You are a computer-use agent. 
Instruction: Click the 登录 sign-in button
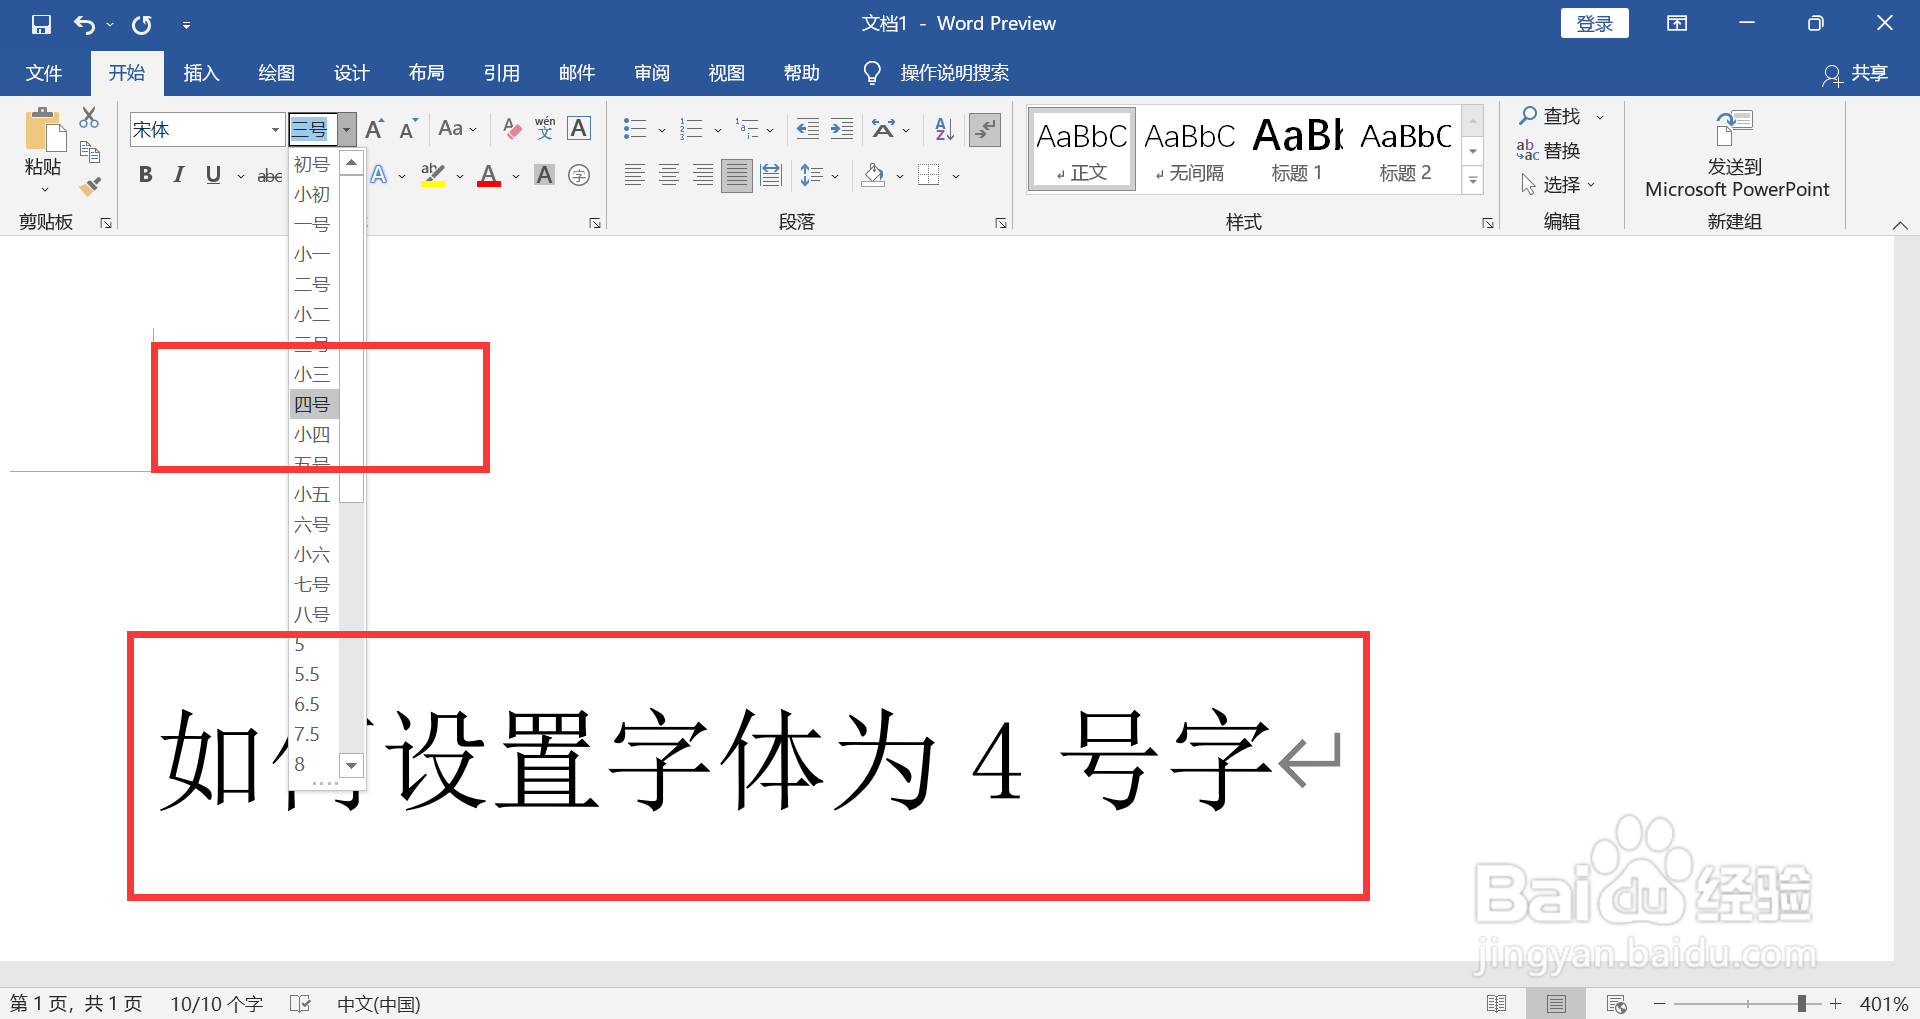pos(1594,24)
